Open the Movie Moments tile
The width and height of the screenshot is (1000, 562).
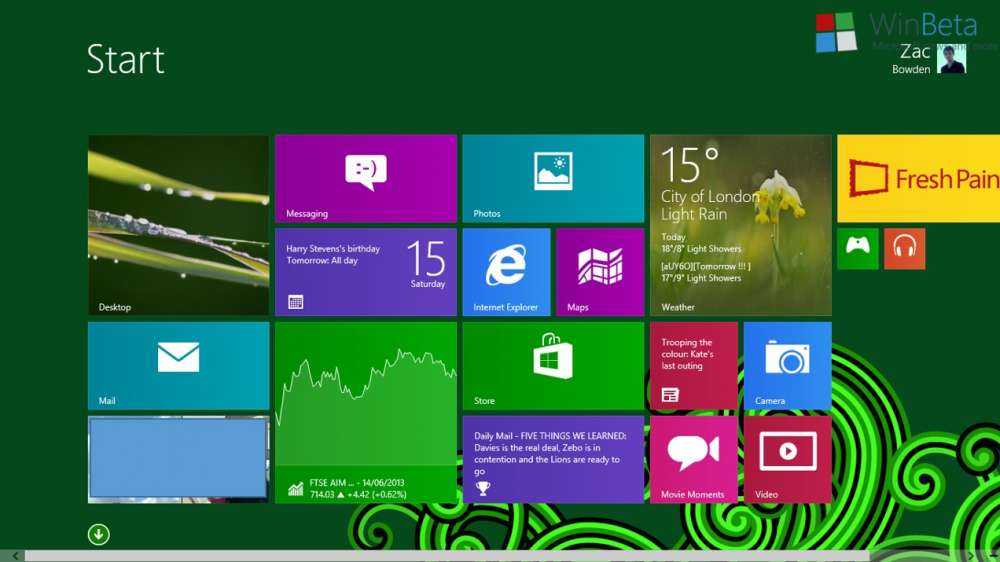point(694,459)
